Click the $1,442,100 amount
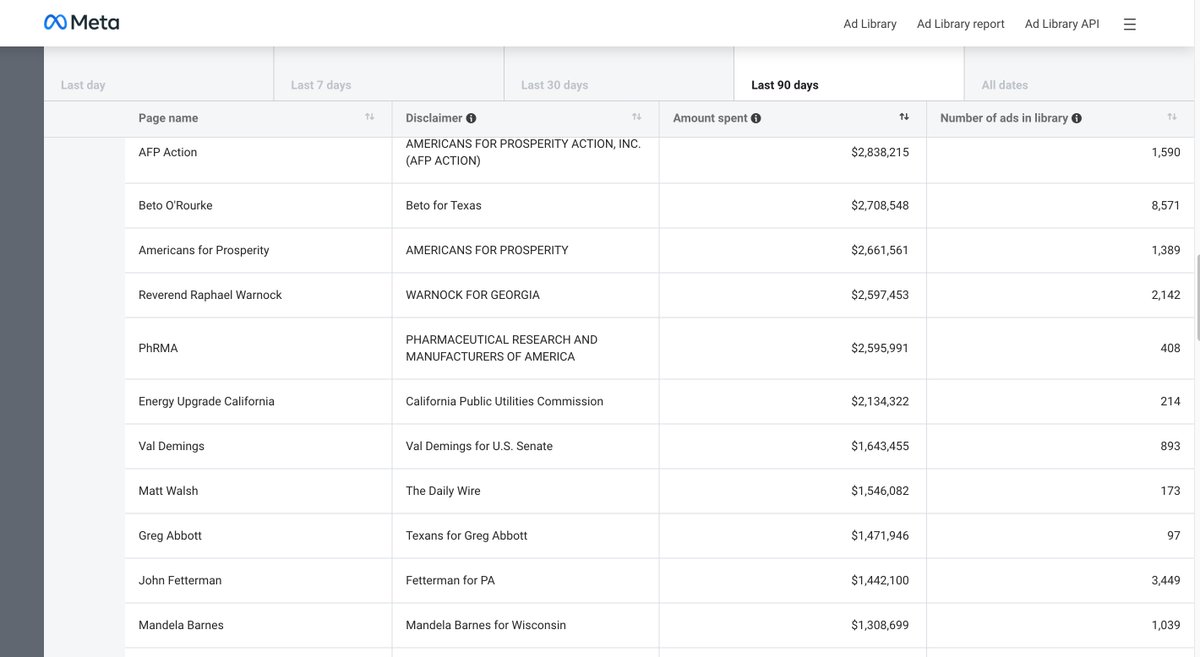Screen dimensions: 1200x657 click(880, 580)
